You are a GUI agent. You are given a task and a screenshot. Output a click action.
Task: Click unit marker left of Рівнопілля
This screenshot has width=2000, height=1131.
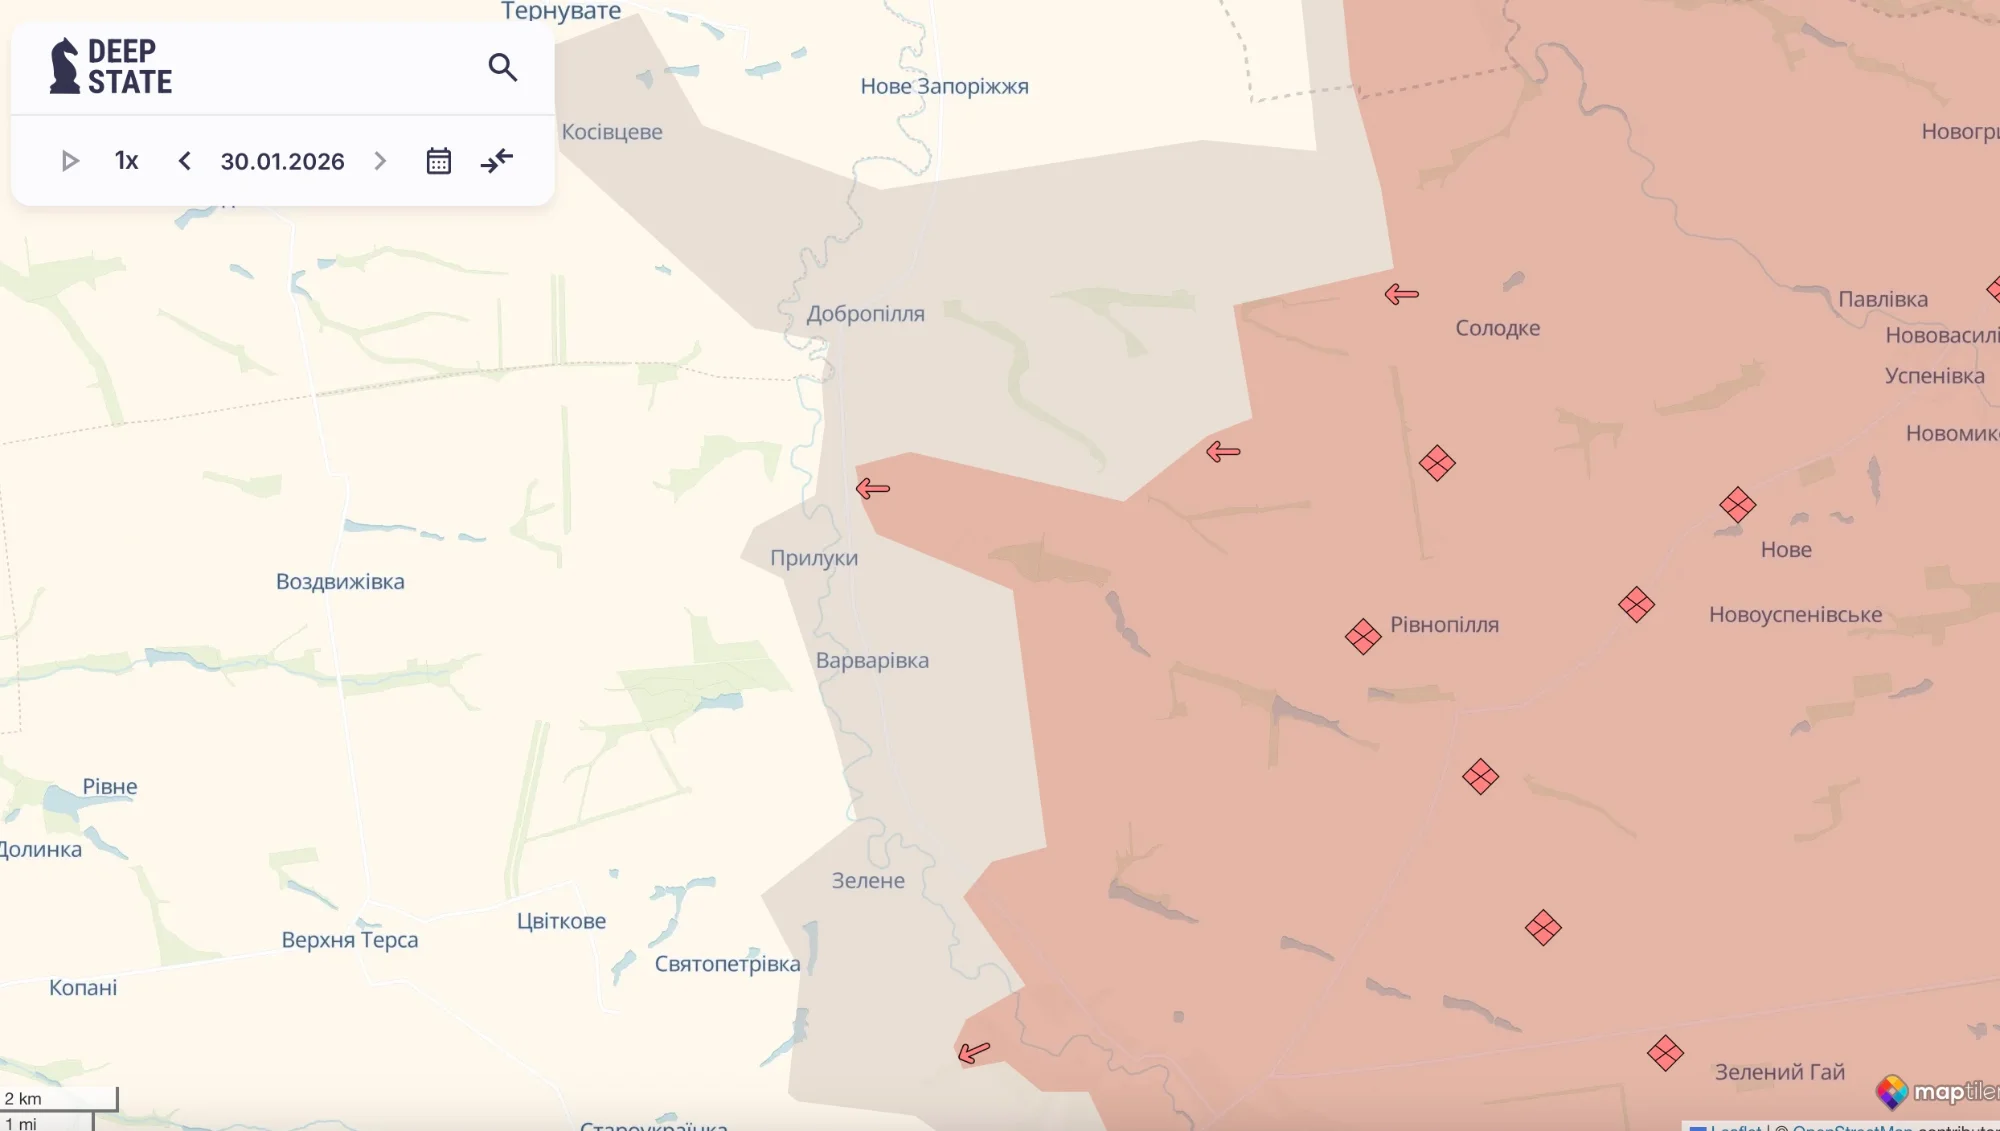(x=1363, y=636)
